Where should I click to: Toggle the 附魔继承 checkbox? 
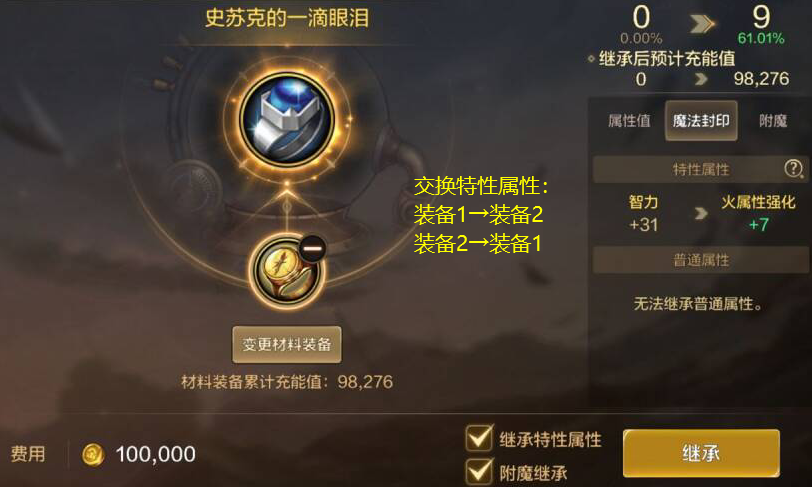(x=479, y=471)
